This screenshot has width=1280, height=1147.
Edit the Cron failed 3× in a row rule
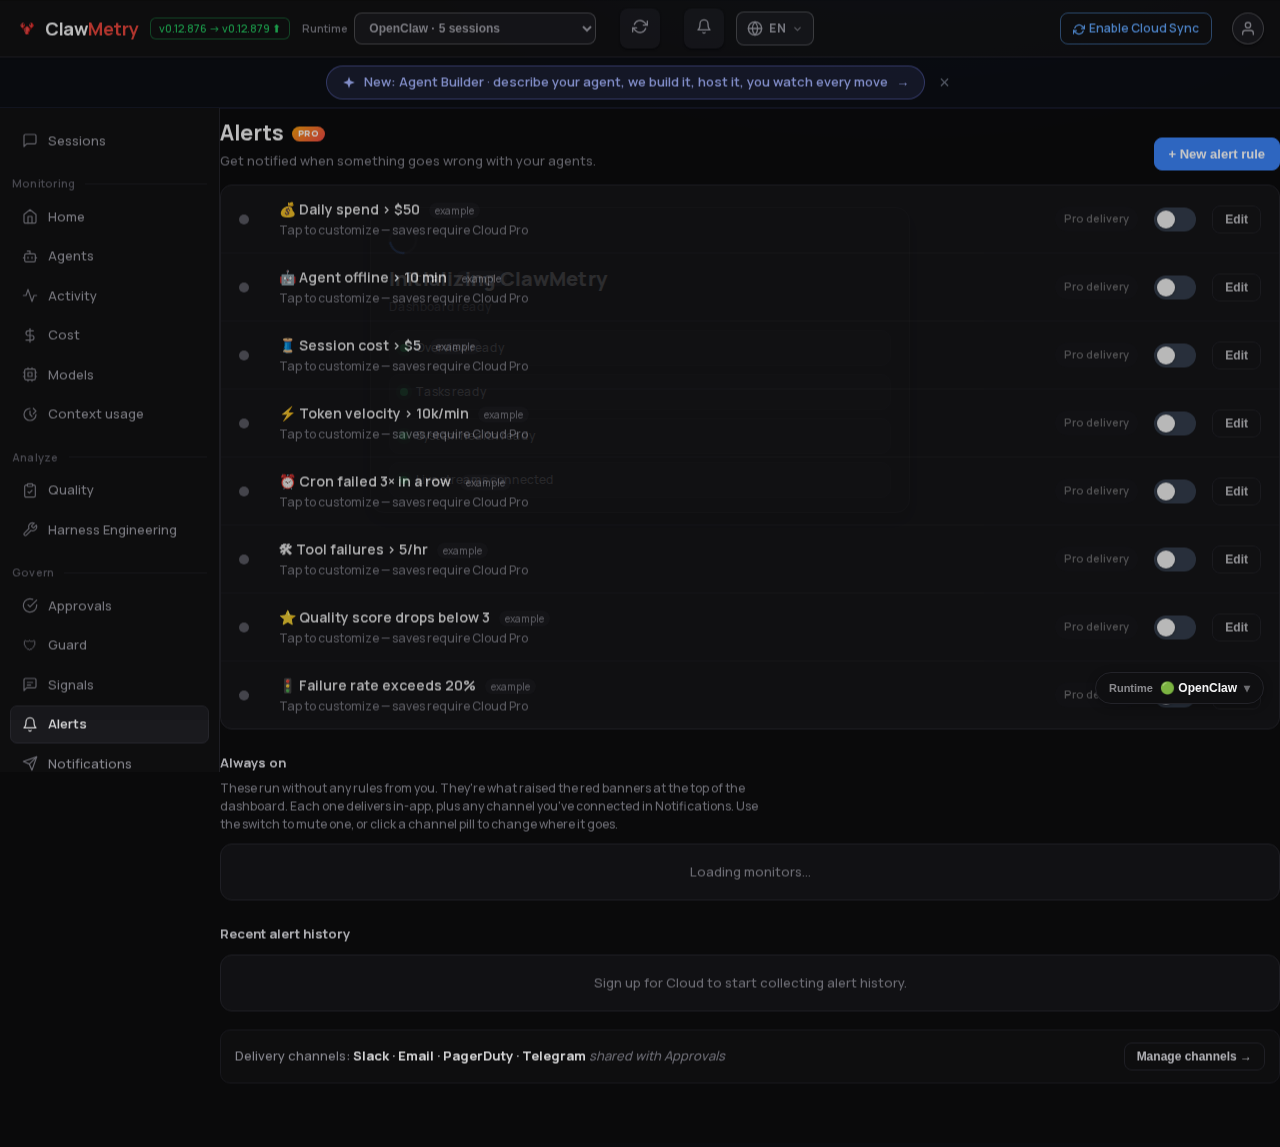coord(1236,491)
